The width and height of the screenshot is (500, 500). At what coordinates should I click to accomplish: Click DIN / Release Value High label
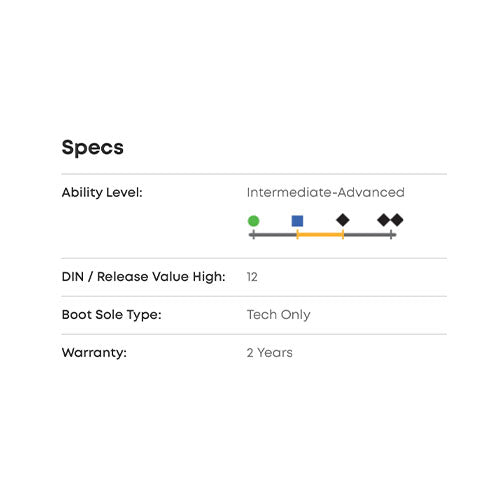(x=144, y=277)
